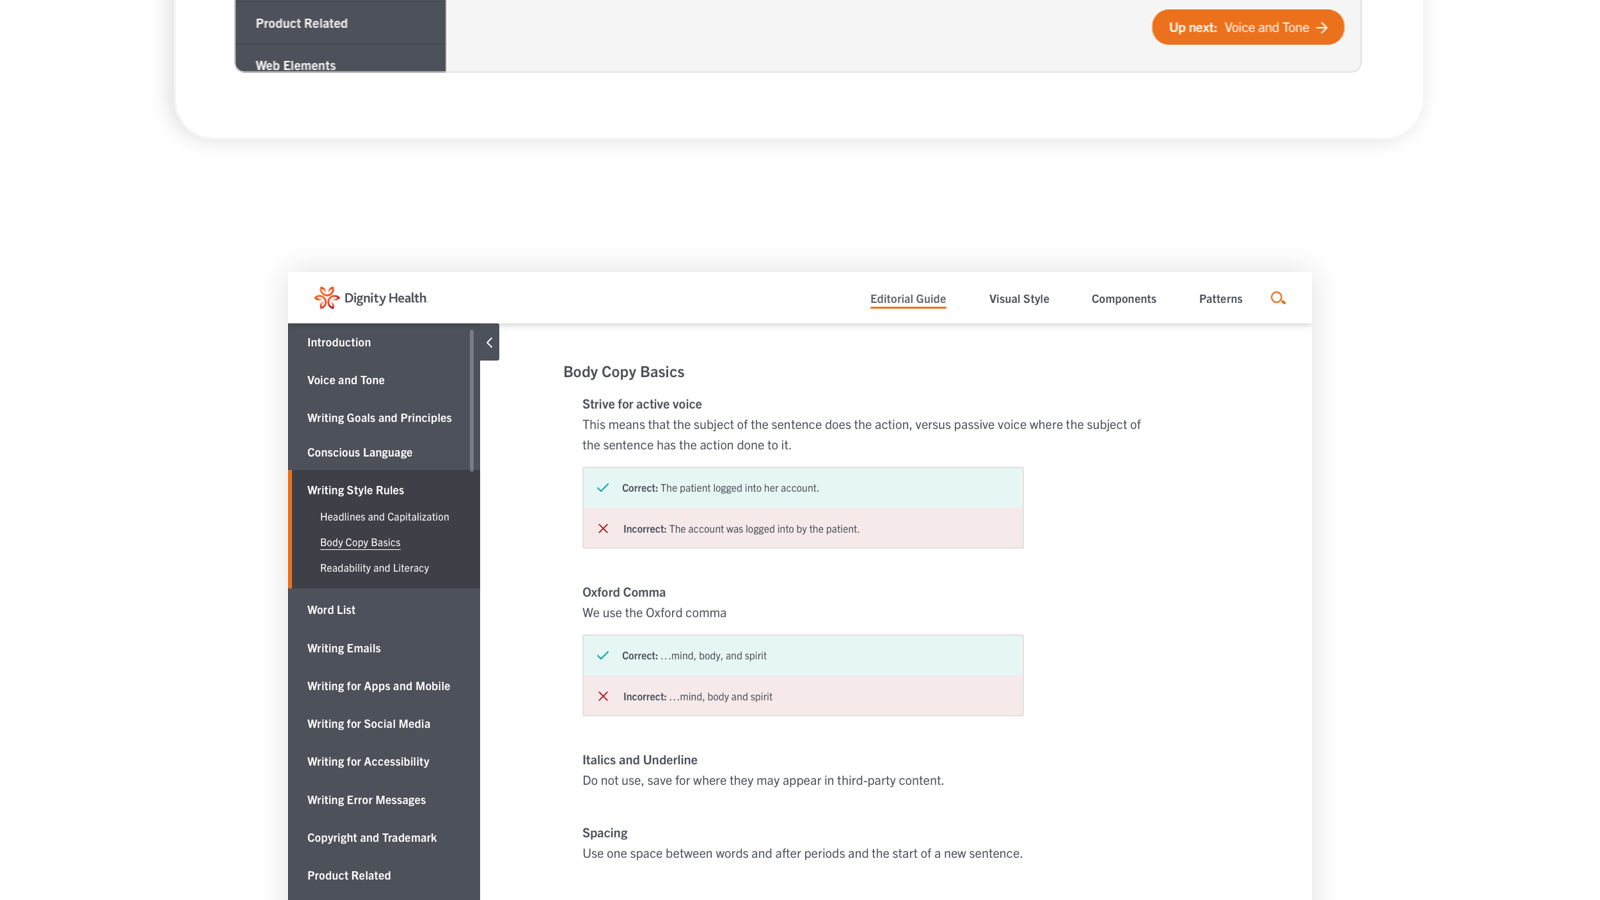Screen dimensions: 1600x900
Task: Click 'Incorrect: …mind, body and spirit'
Action: click(x=698, y=697)
